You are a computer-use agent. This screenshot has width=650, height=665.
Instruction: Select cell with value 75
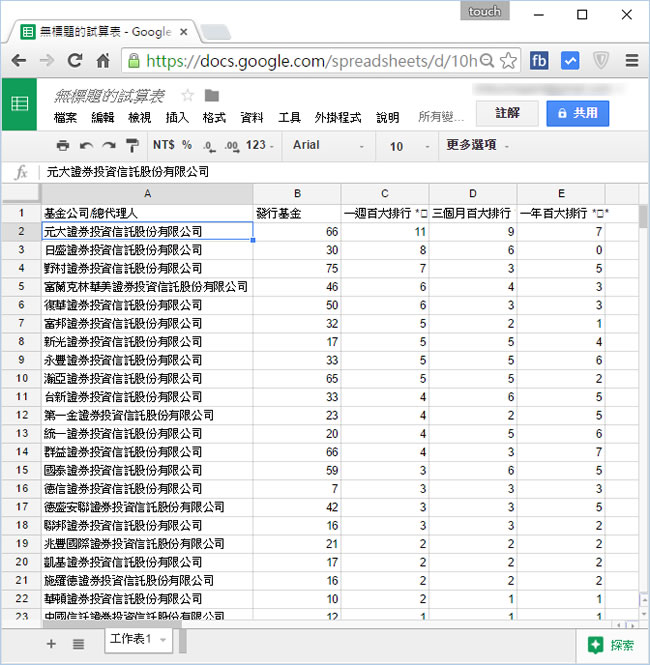pyautogui.click(x=297, y=268)
